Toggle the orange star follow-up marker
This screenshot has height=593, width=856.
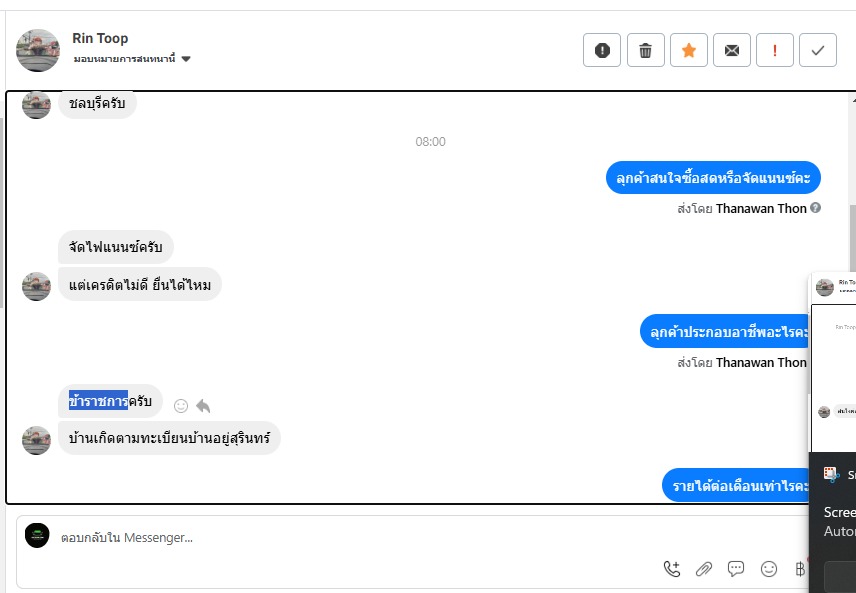pyautogui.click(x=688, y=50)
